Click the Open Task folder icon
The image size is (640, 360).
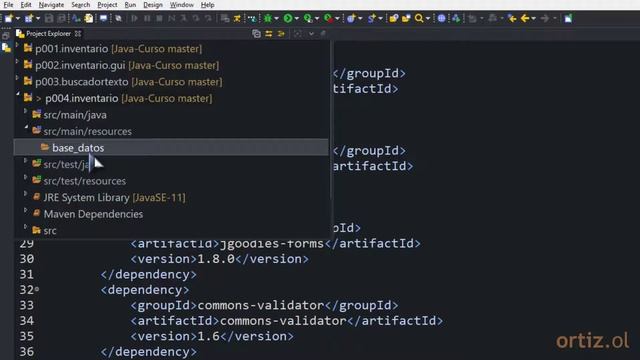(x=406, y=18)
